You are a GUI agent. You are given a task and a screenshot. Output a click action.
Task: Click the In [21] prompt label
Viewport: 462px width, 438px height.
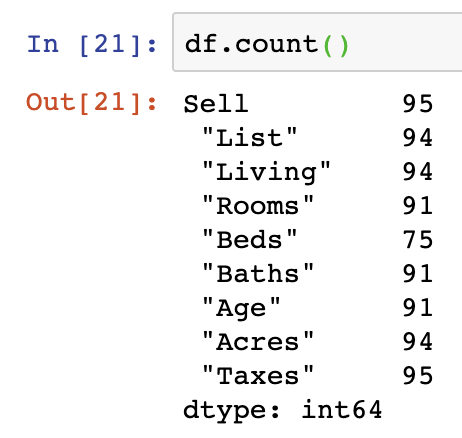tap(92, 45)
